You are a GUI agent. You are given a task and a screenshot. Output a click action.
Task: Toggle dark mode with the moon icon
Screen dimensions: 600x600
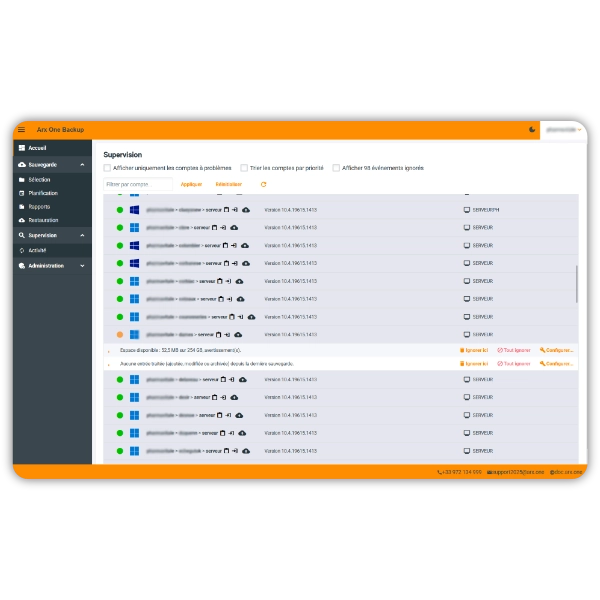[531, 130]
